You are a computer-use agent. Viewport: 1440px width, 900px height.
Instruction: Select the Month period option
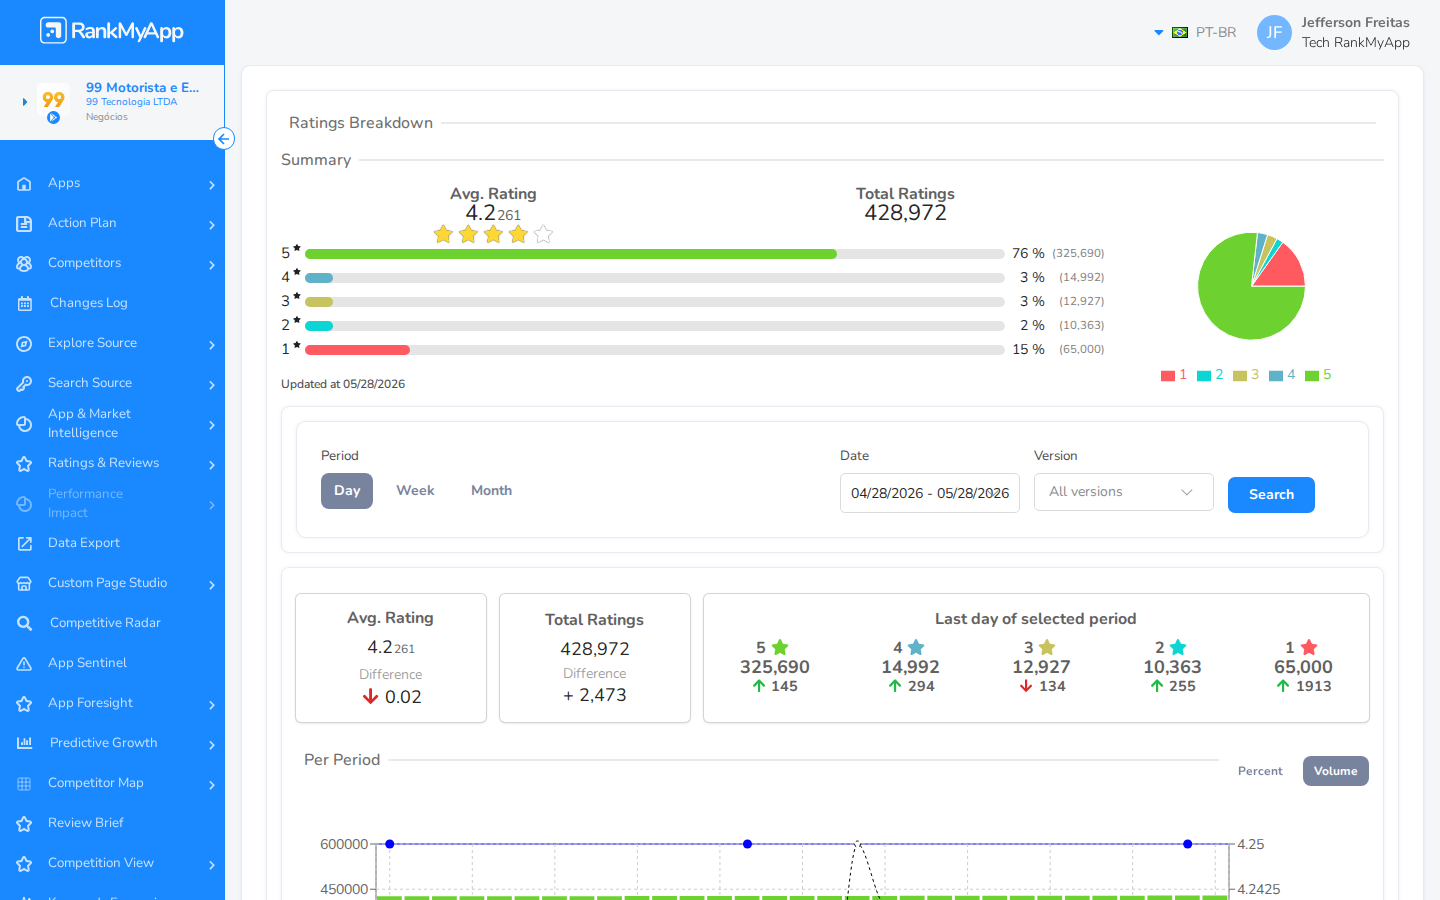491,491
